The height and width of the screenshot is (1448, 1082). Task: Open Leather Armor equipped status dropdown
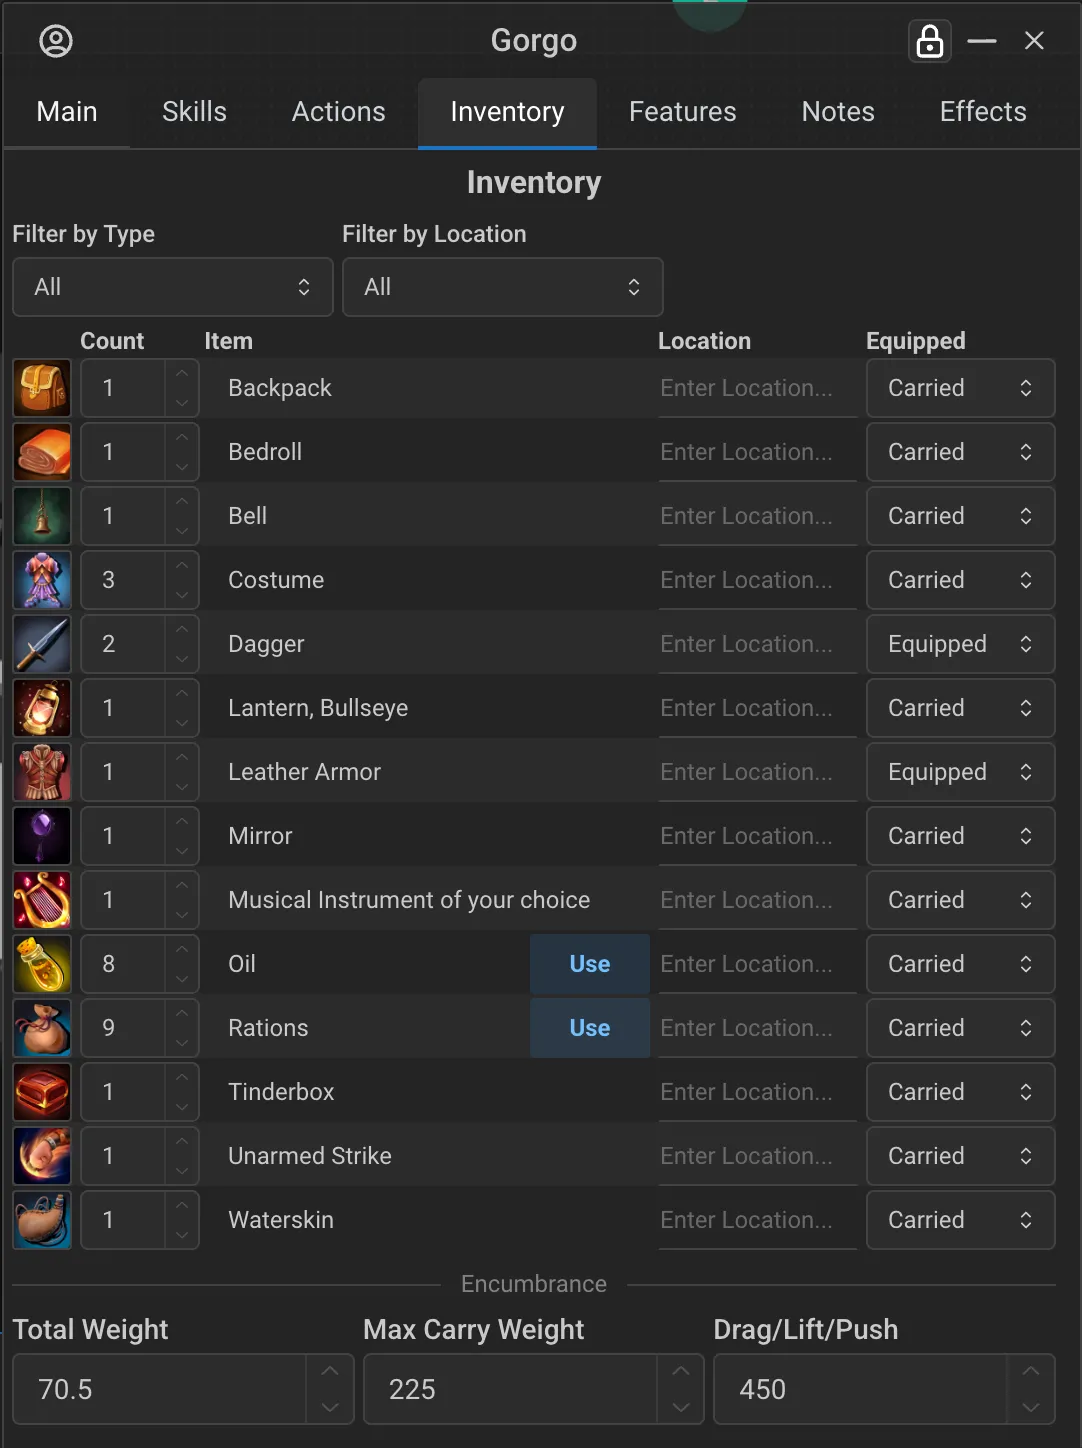tap(960, 772)
